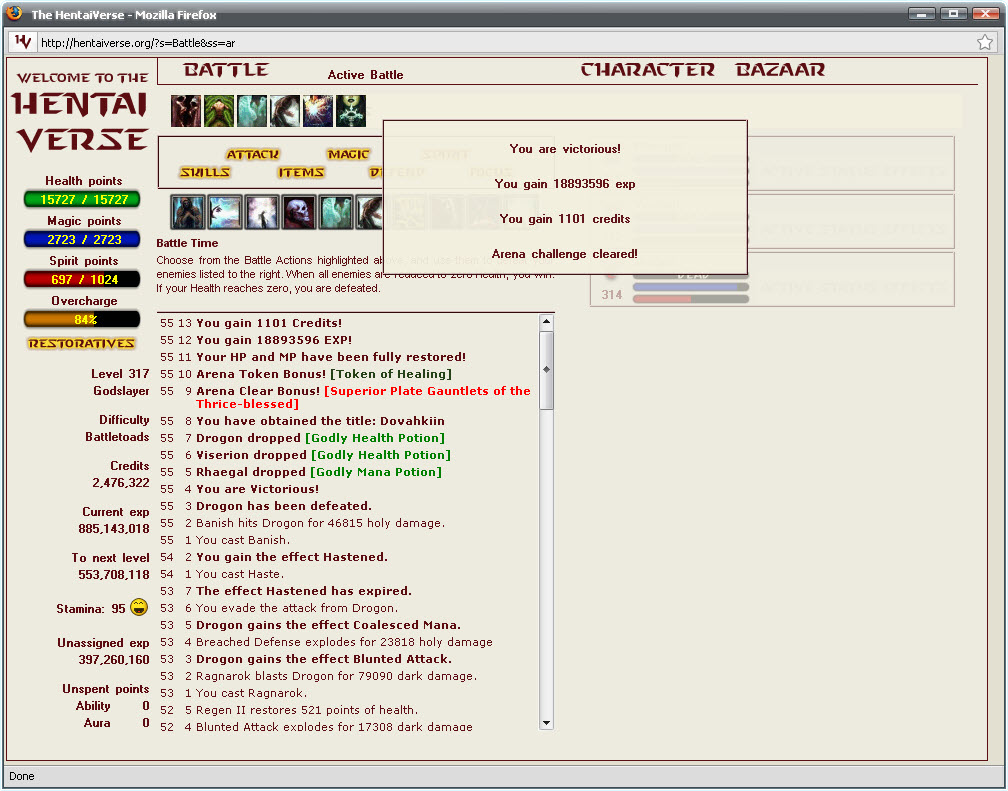The height and width of the screenshot is (791, 1008).
Task: Click 'Viserion dropped Godly Health Potion' line
Action: 323,455
